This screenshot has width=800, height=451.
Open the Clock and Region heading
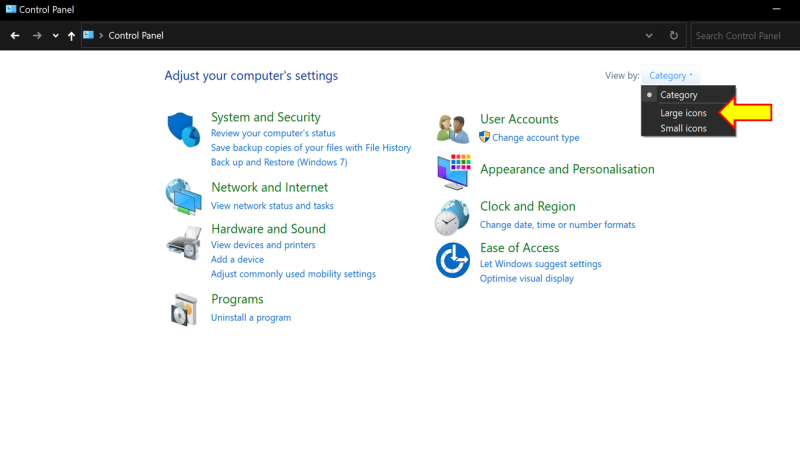click(528, 206)
